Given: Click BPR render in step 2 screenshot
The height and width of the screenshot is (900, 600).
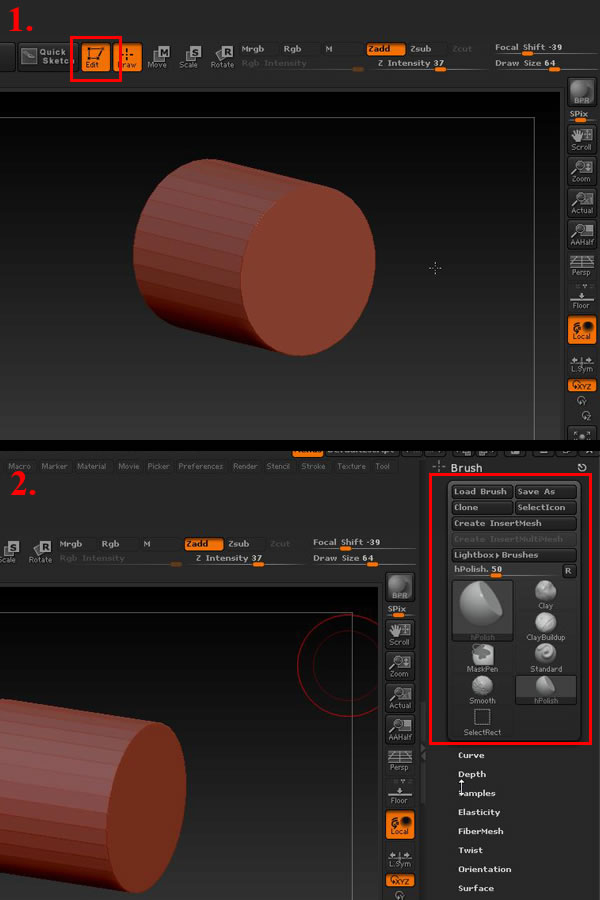Looking at the screenshot, I should tap(400, 587).
